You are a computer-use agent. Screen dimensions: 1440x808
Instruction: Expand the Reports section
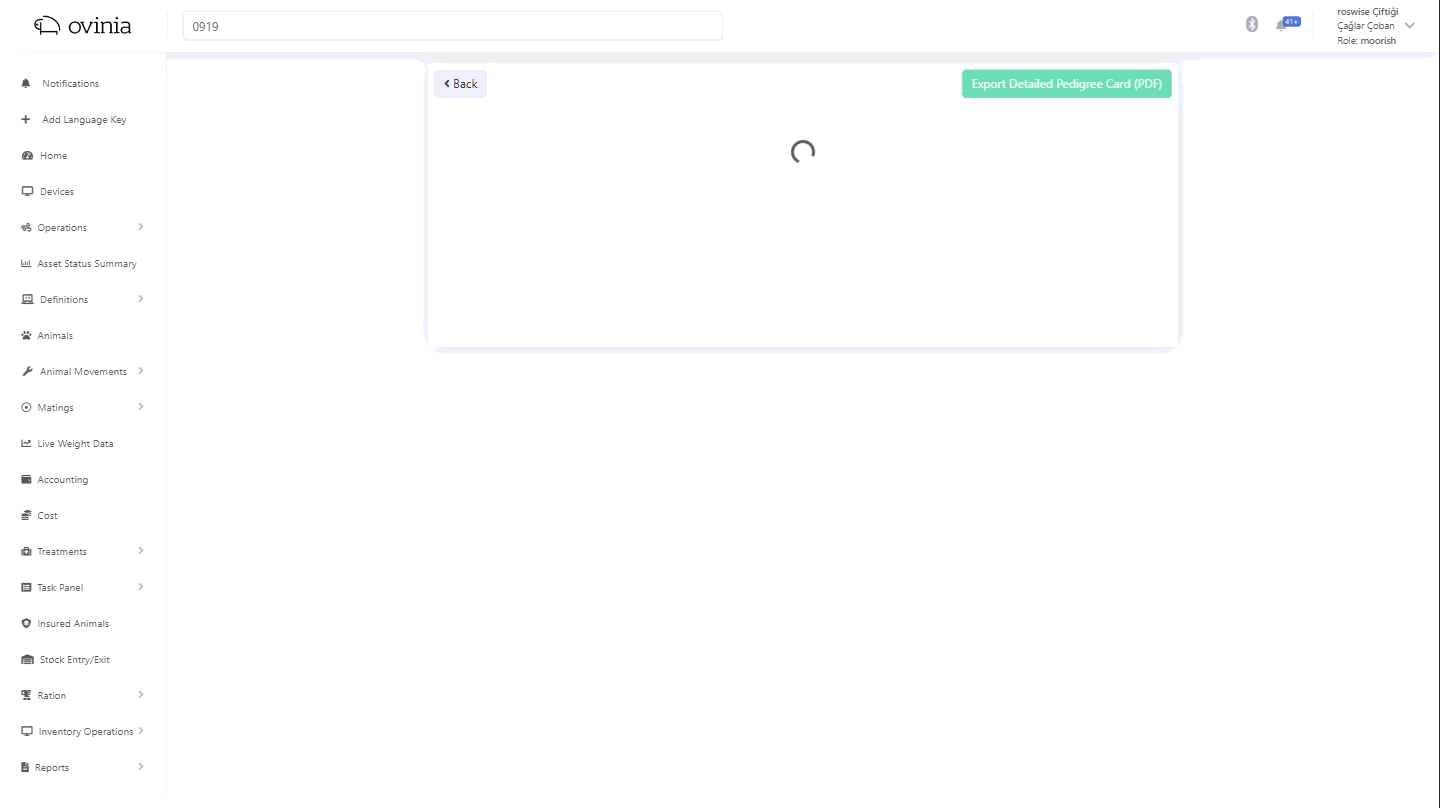[141, 767]
